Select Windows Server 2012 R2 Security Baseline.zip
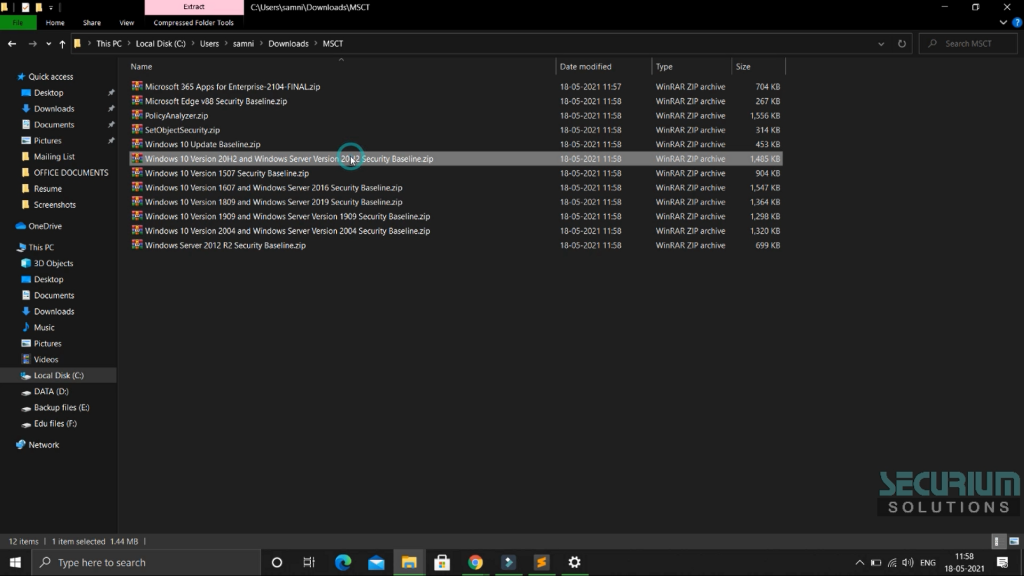This screenshot has width=1024, height=576. click(x=456, y=246)
